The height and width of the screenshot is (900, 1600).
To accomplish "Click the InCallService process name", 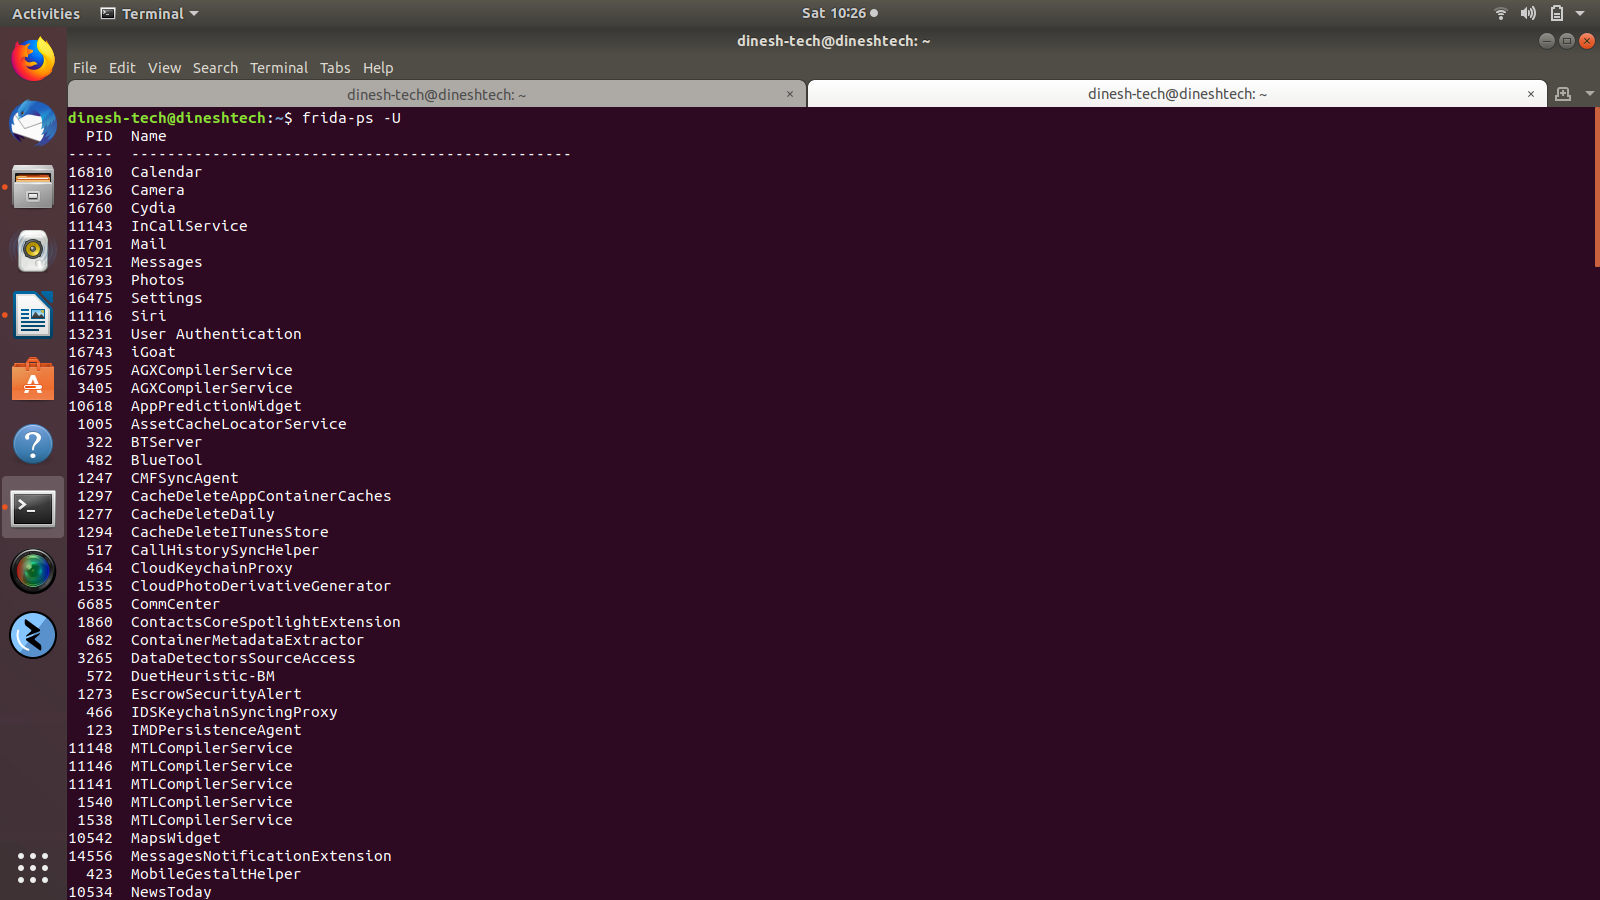I will [x=189, y=226].
